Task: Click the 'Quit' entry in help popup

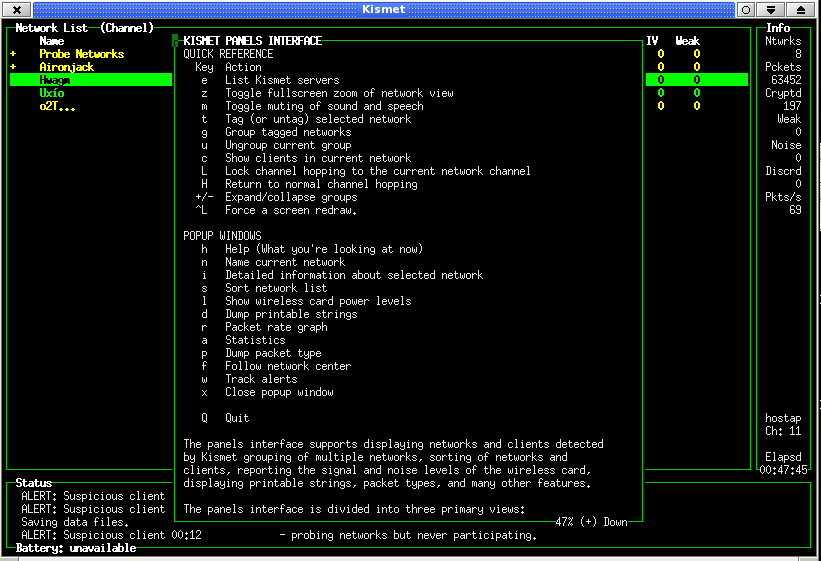Action: click(x=236, y=418)
